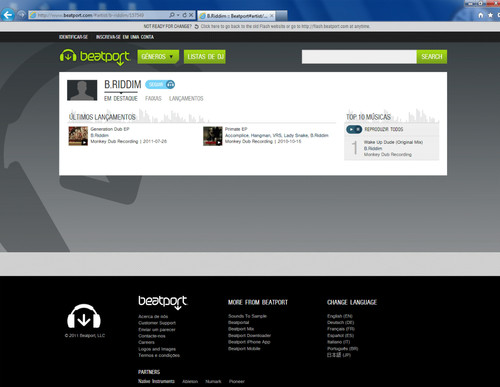Refresh the page from the address bar
Image resolution: width=500 pixels, height=387 pixels.
[185, 15]
